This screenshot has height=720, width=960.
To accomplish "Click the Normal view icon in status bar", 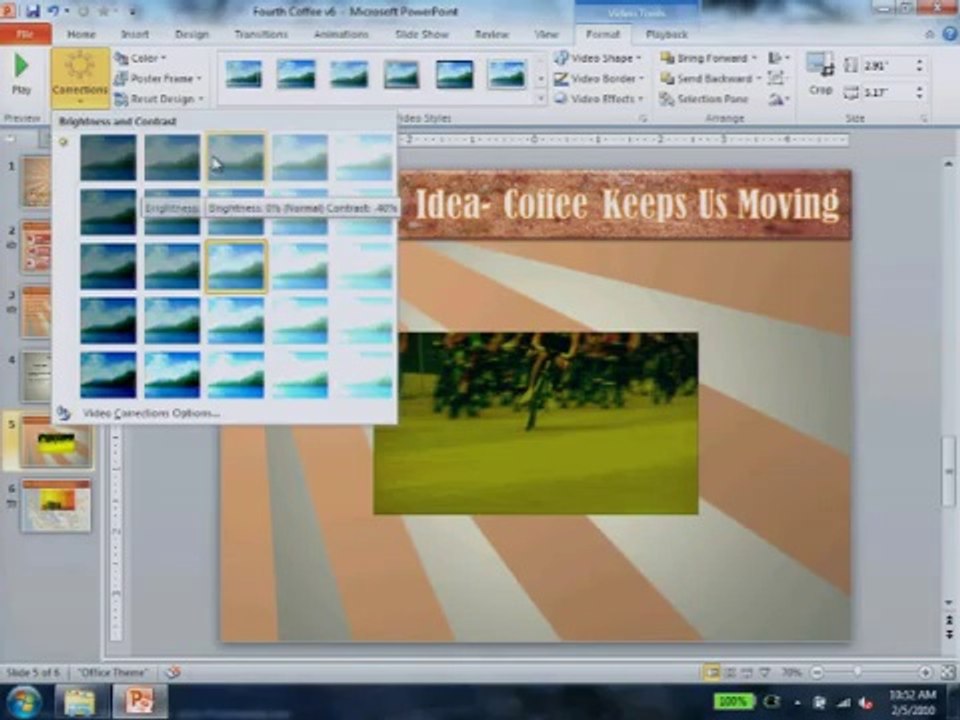I will [x=711, y=672].
